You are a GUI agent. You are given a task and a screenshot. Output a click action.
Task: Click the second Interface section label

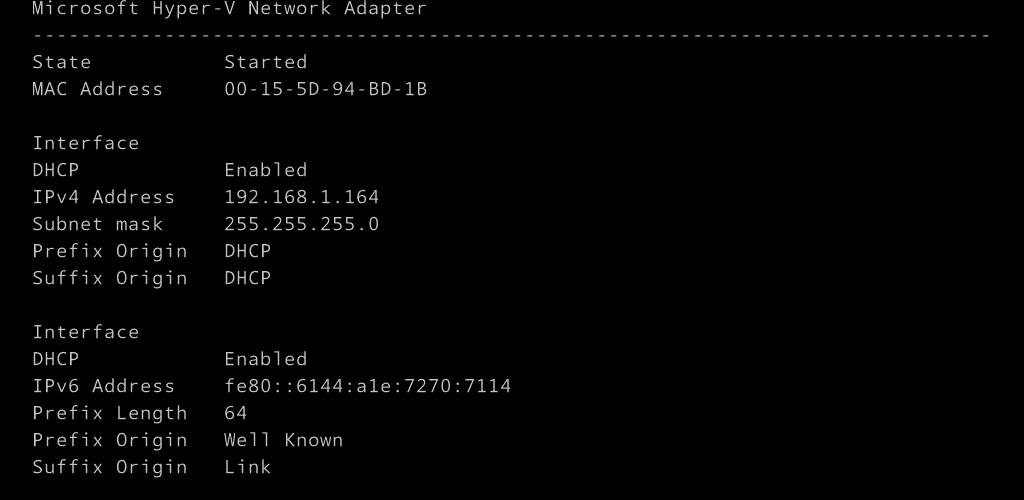[x=86, y=332]
